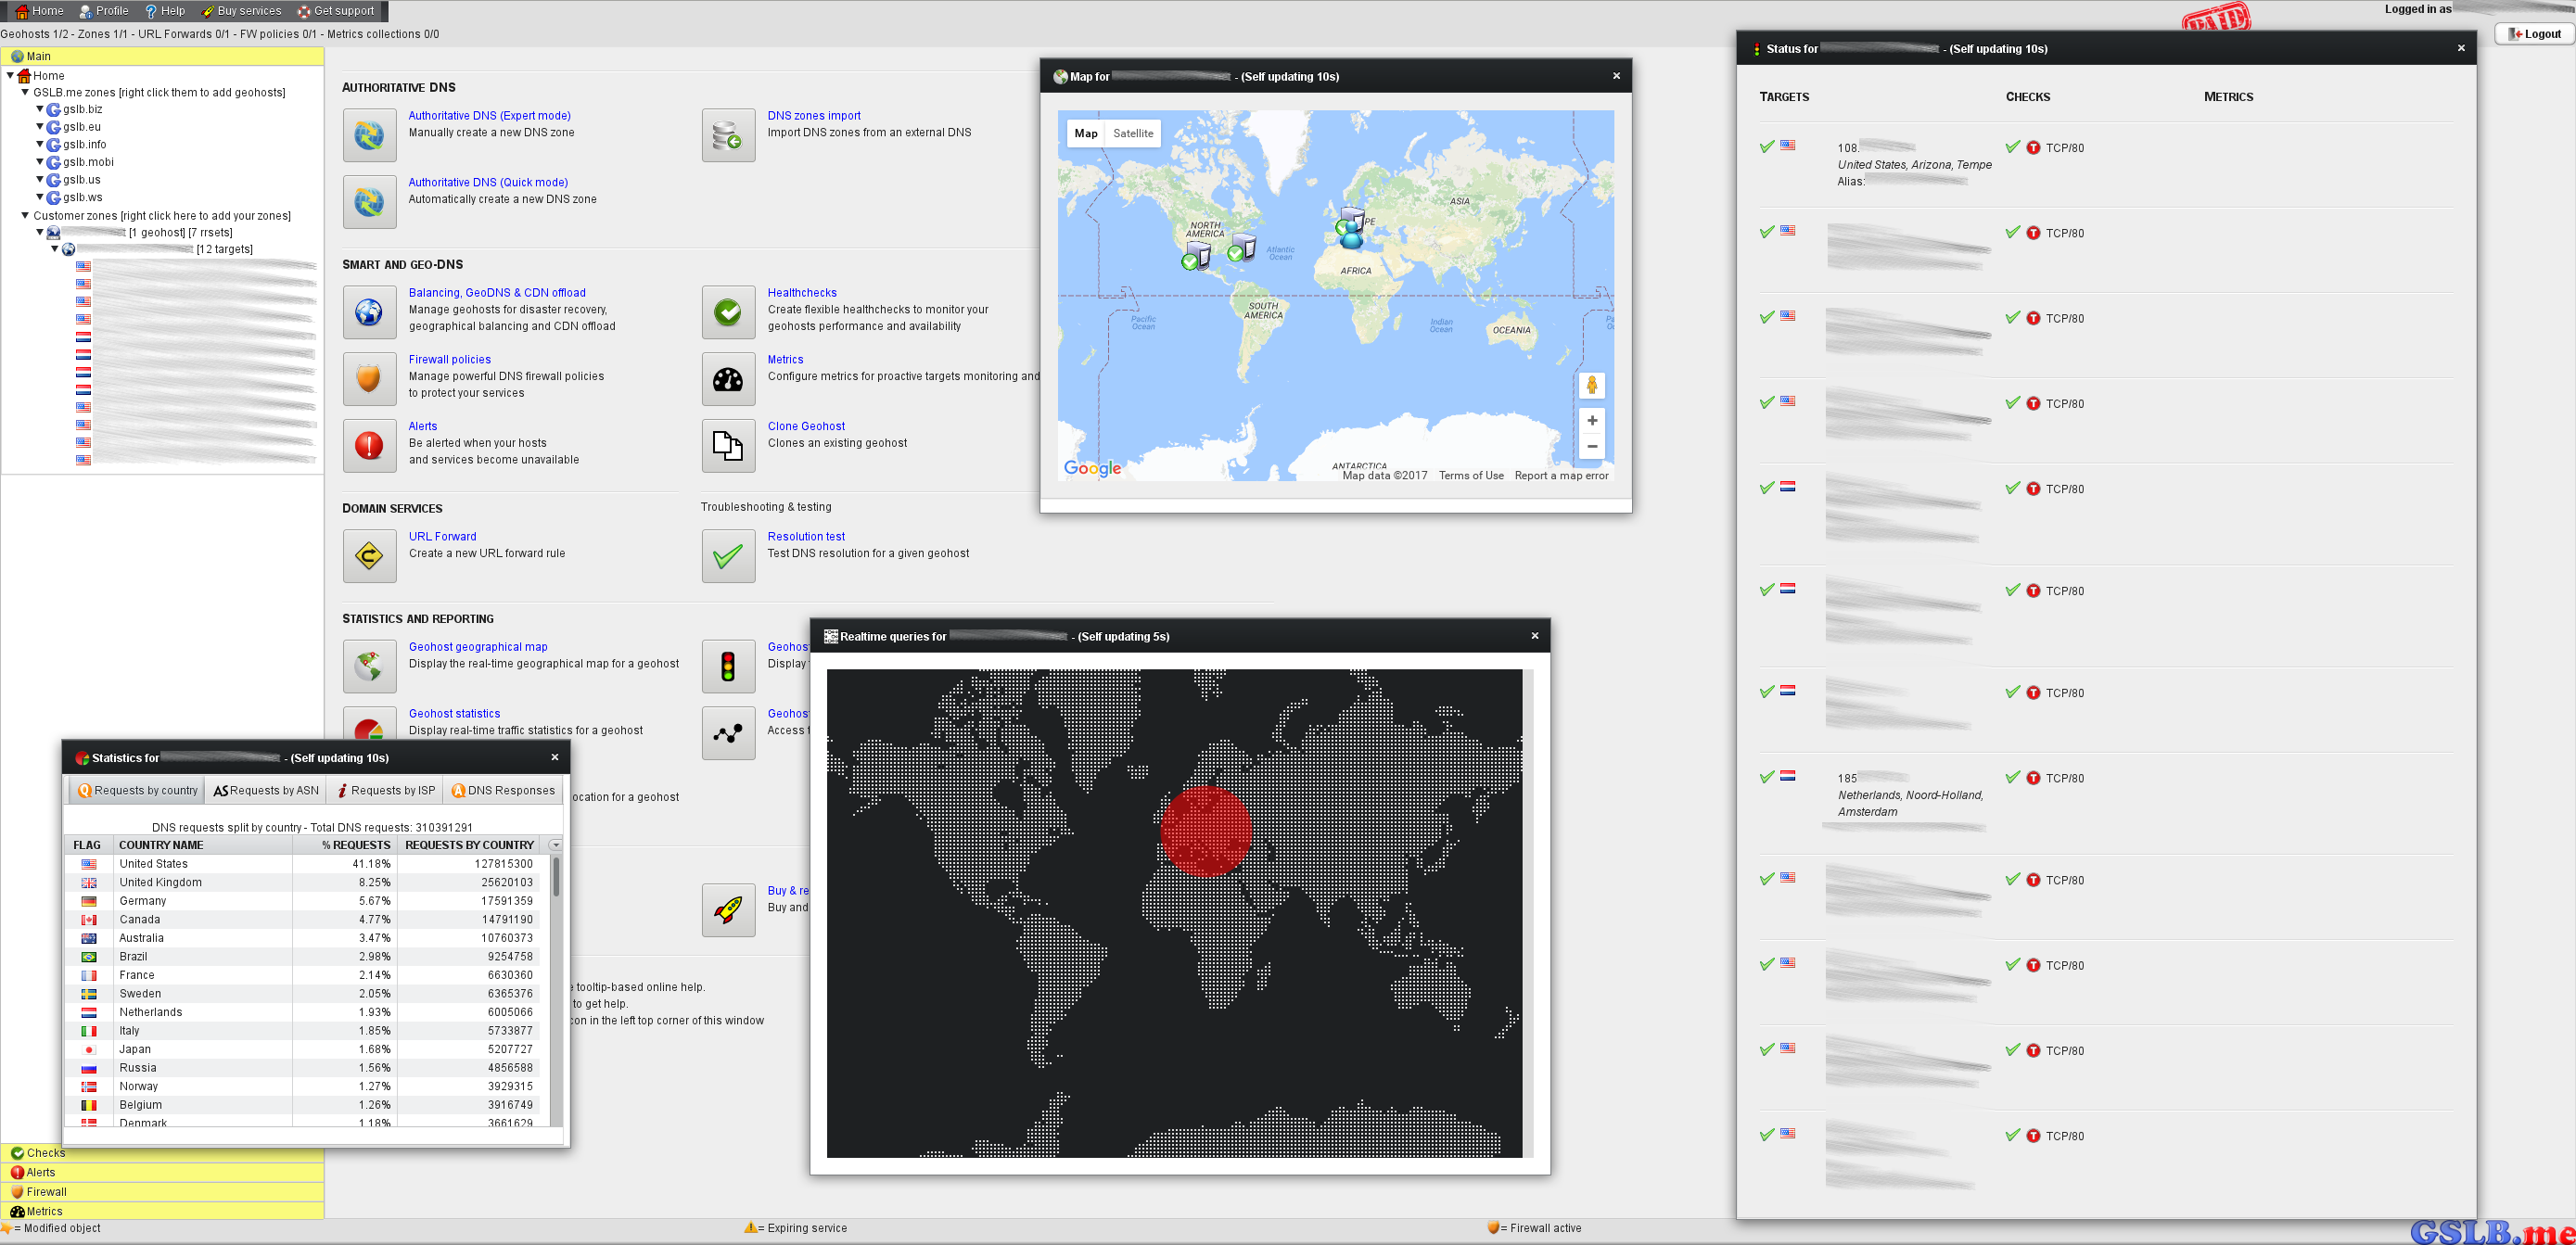2576x1245 pixels.
Task: Zoom out on the Google map
Action: click(x=1592, y=447)
